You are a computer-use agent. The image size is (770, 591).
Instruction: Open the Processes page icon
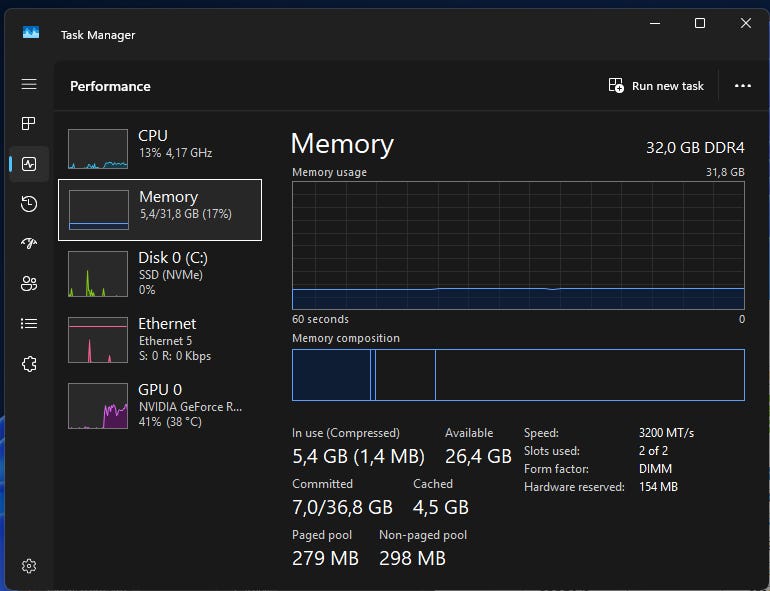(29, 123)
